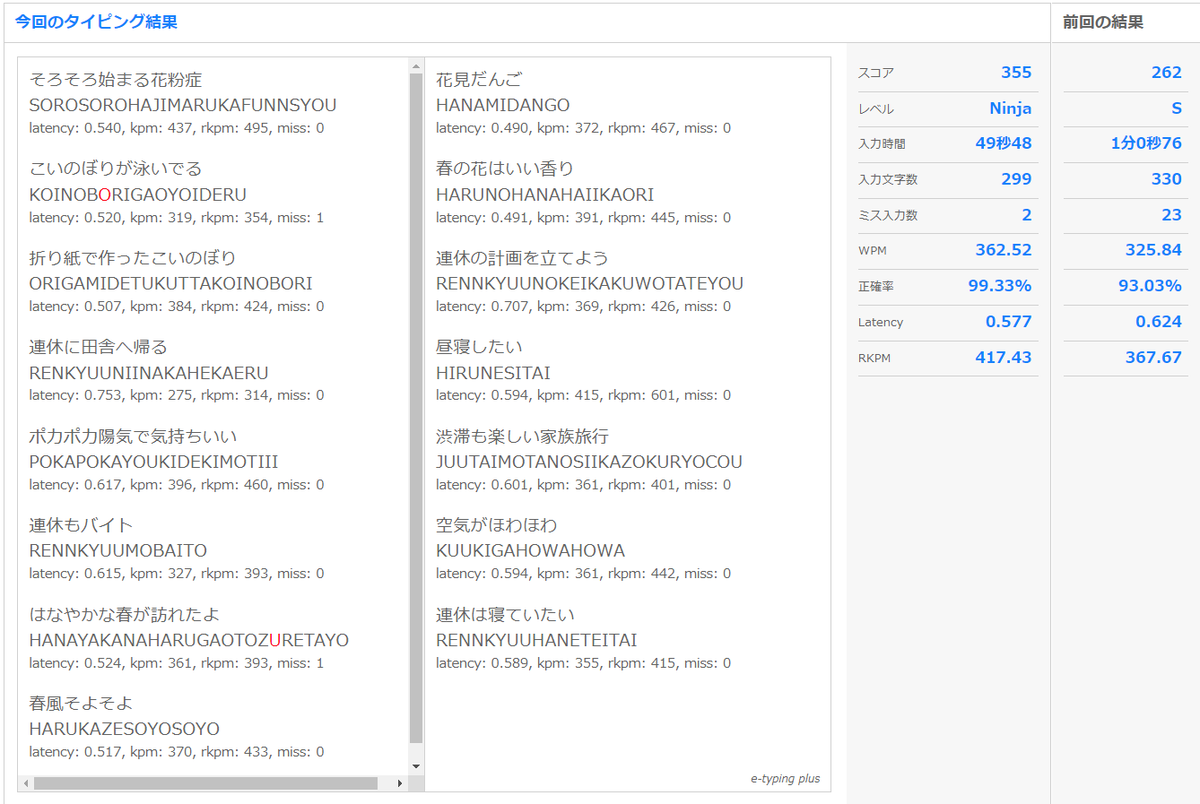Click the phrase 花見だんご
1200x804 pixels.
[479, 79]
